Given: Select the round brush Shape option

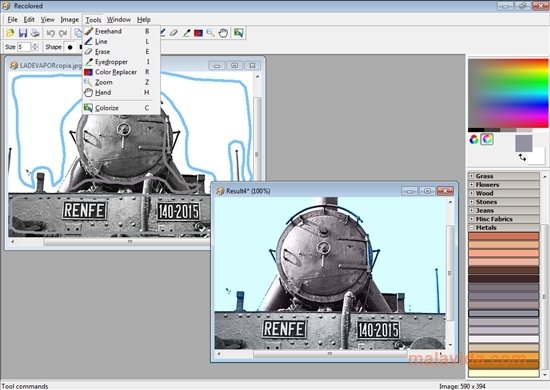Looking at the screenshot, I should (x=70, y=47).
